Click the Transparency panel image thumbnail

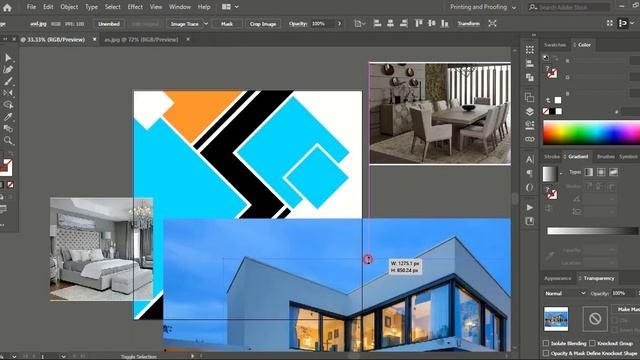click(556, 319)
